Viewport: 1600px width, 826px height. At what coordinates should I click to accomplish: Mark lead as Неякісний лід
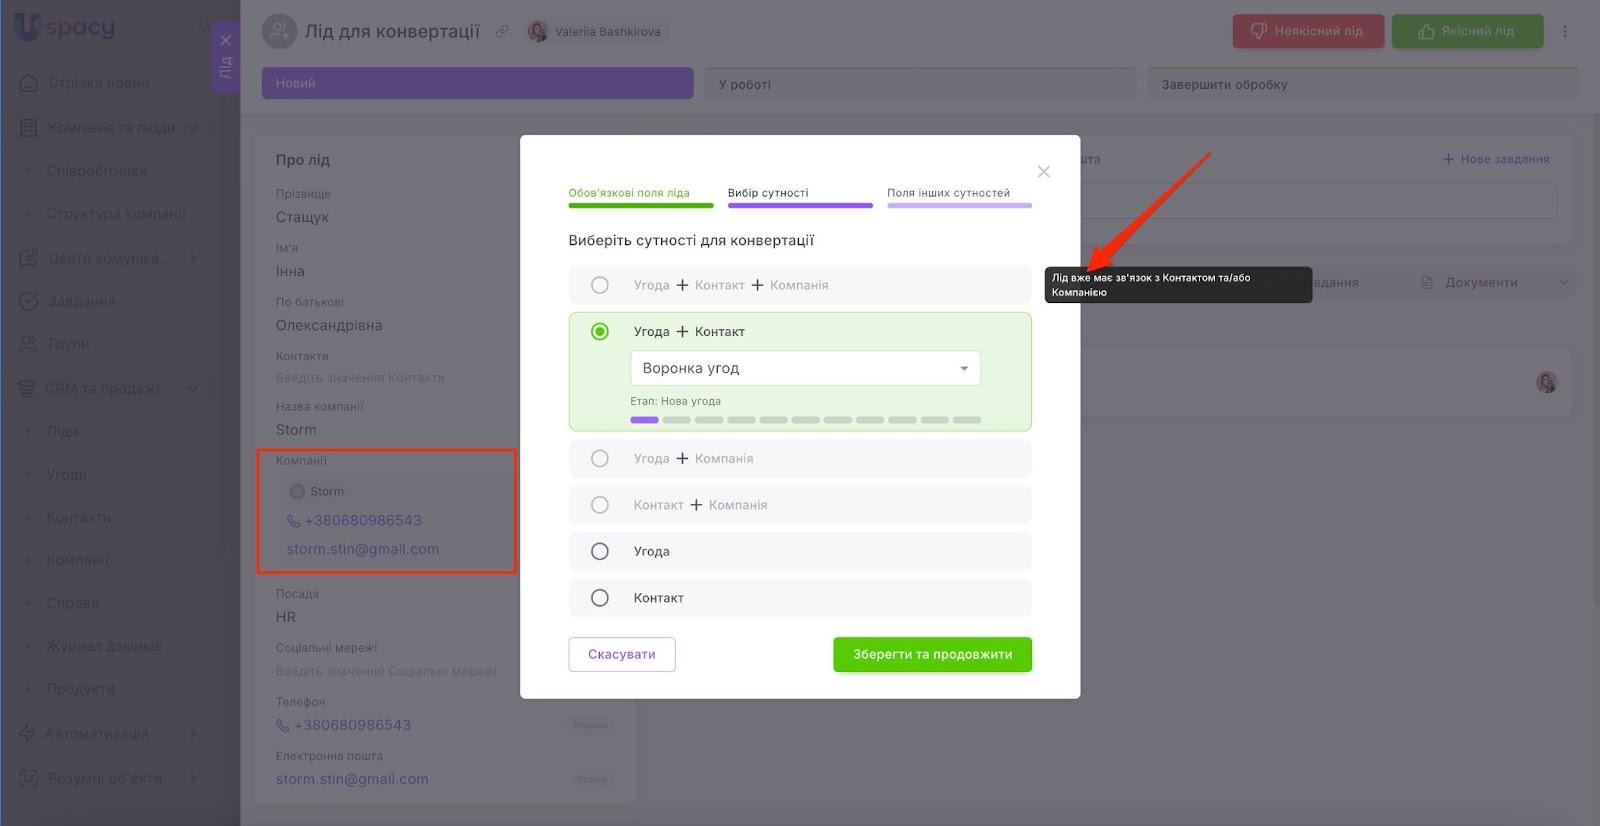coord(1309,31)
